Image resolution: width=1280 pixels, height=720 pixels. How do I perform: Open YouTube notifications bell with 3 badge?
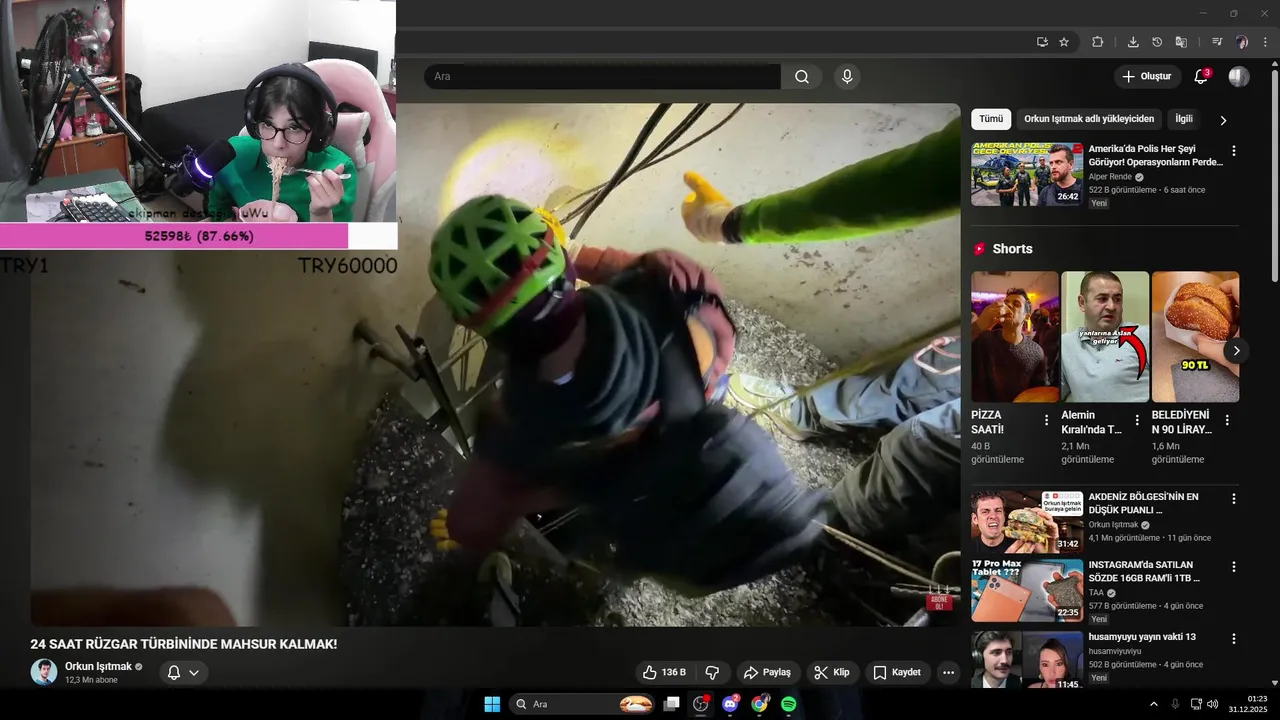(1202, 77)
